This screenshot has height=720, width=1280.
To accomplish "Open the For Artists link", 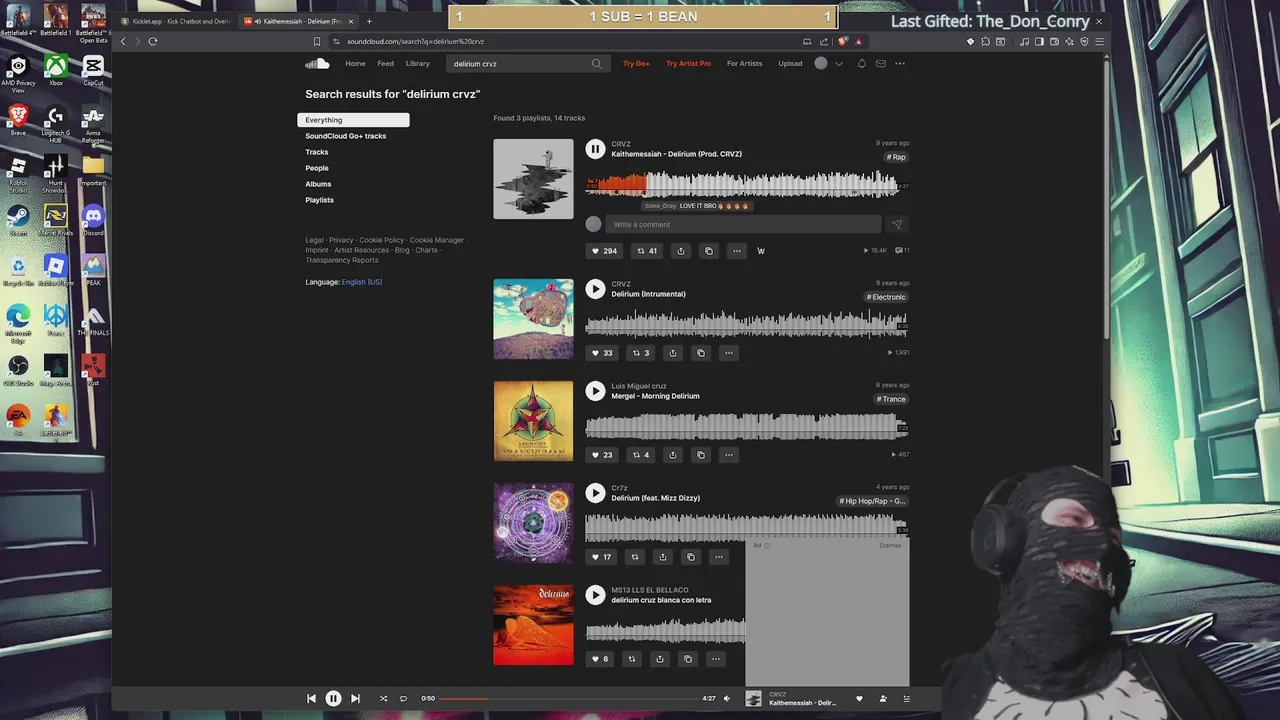I will (x=744, y=63).
